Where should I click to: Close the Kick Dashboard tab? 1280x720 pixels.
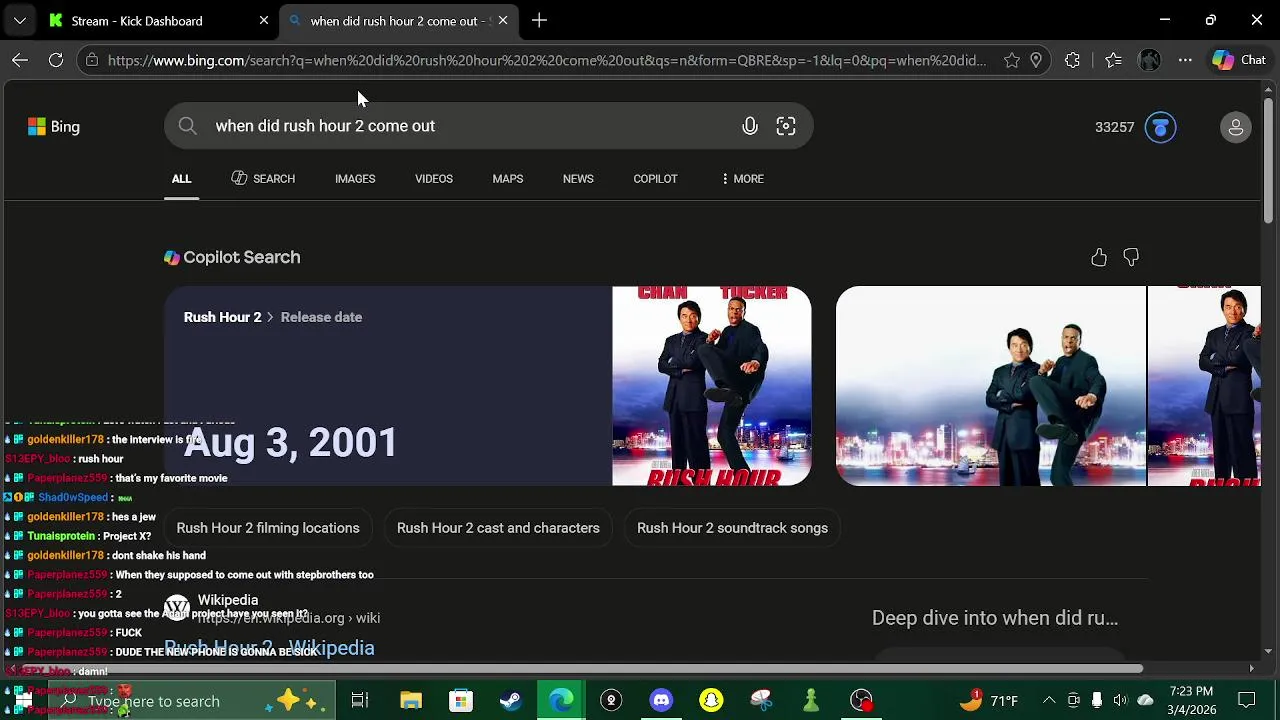click(264, 20)
